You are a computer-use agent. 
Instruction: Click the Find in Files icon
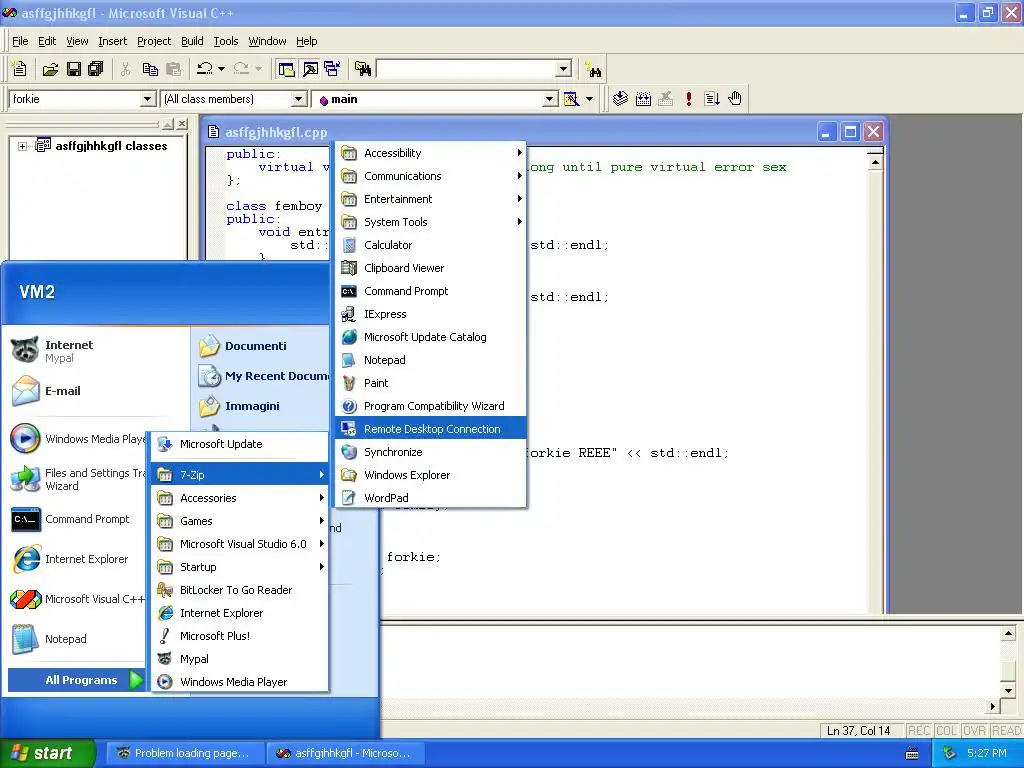[363, 69]
